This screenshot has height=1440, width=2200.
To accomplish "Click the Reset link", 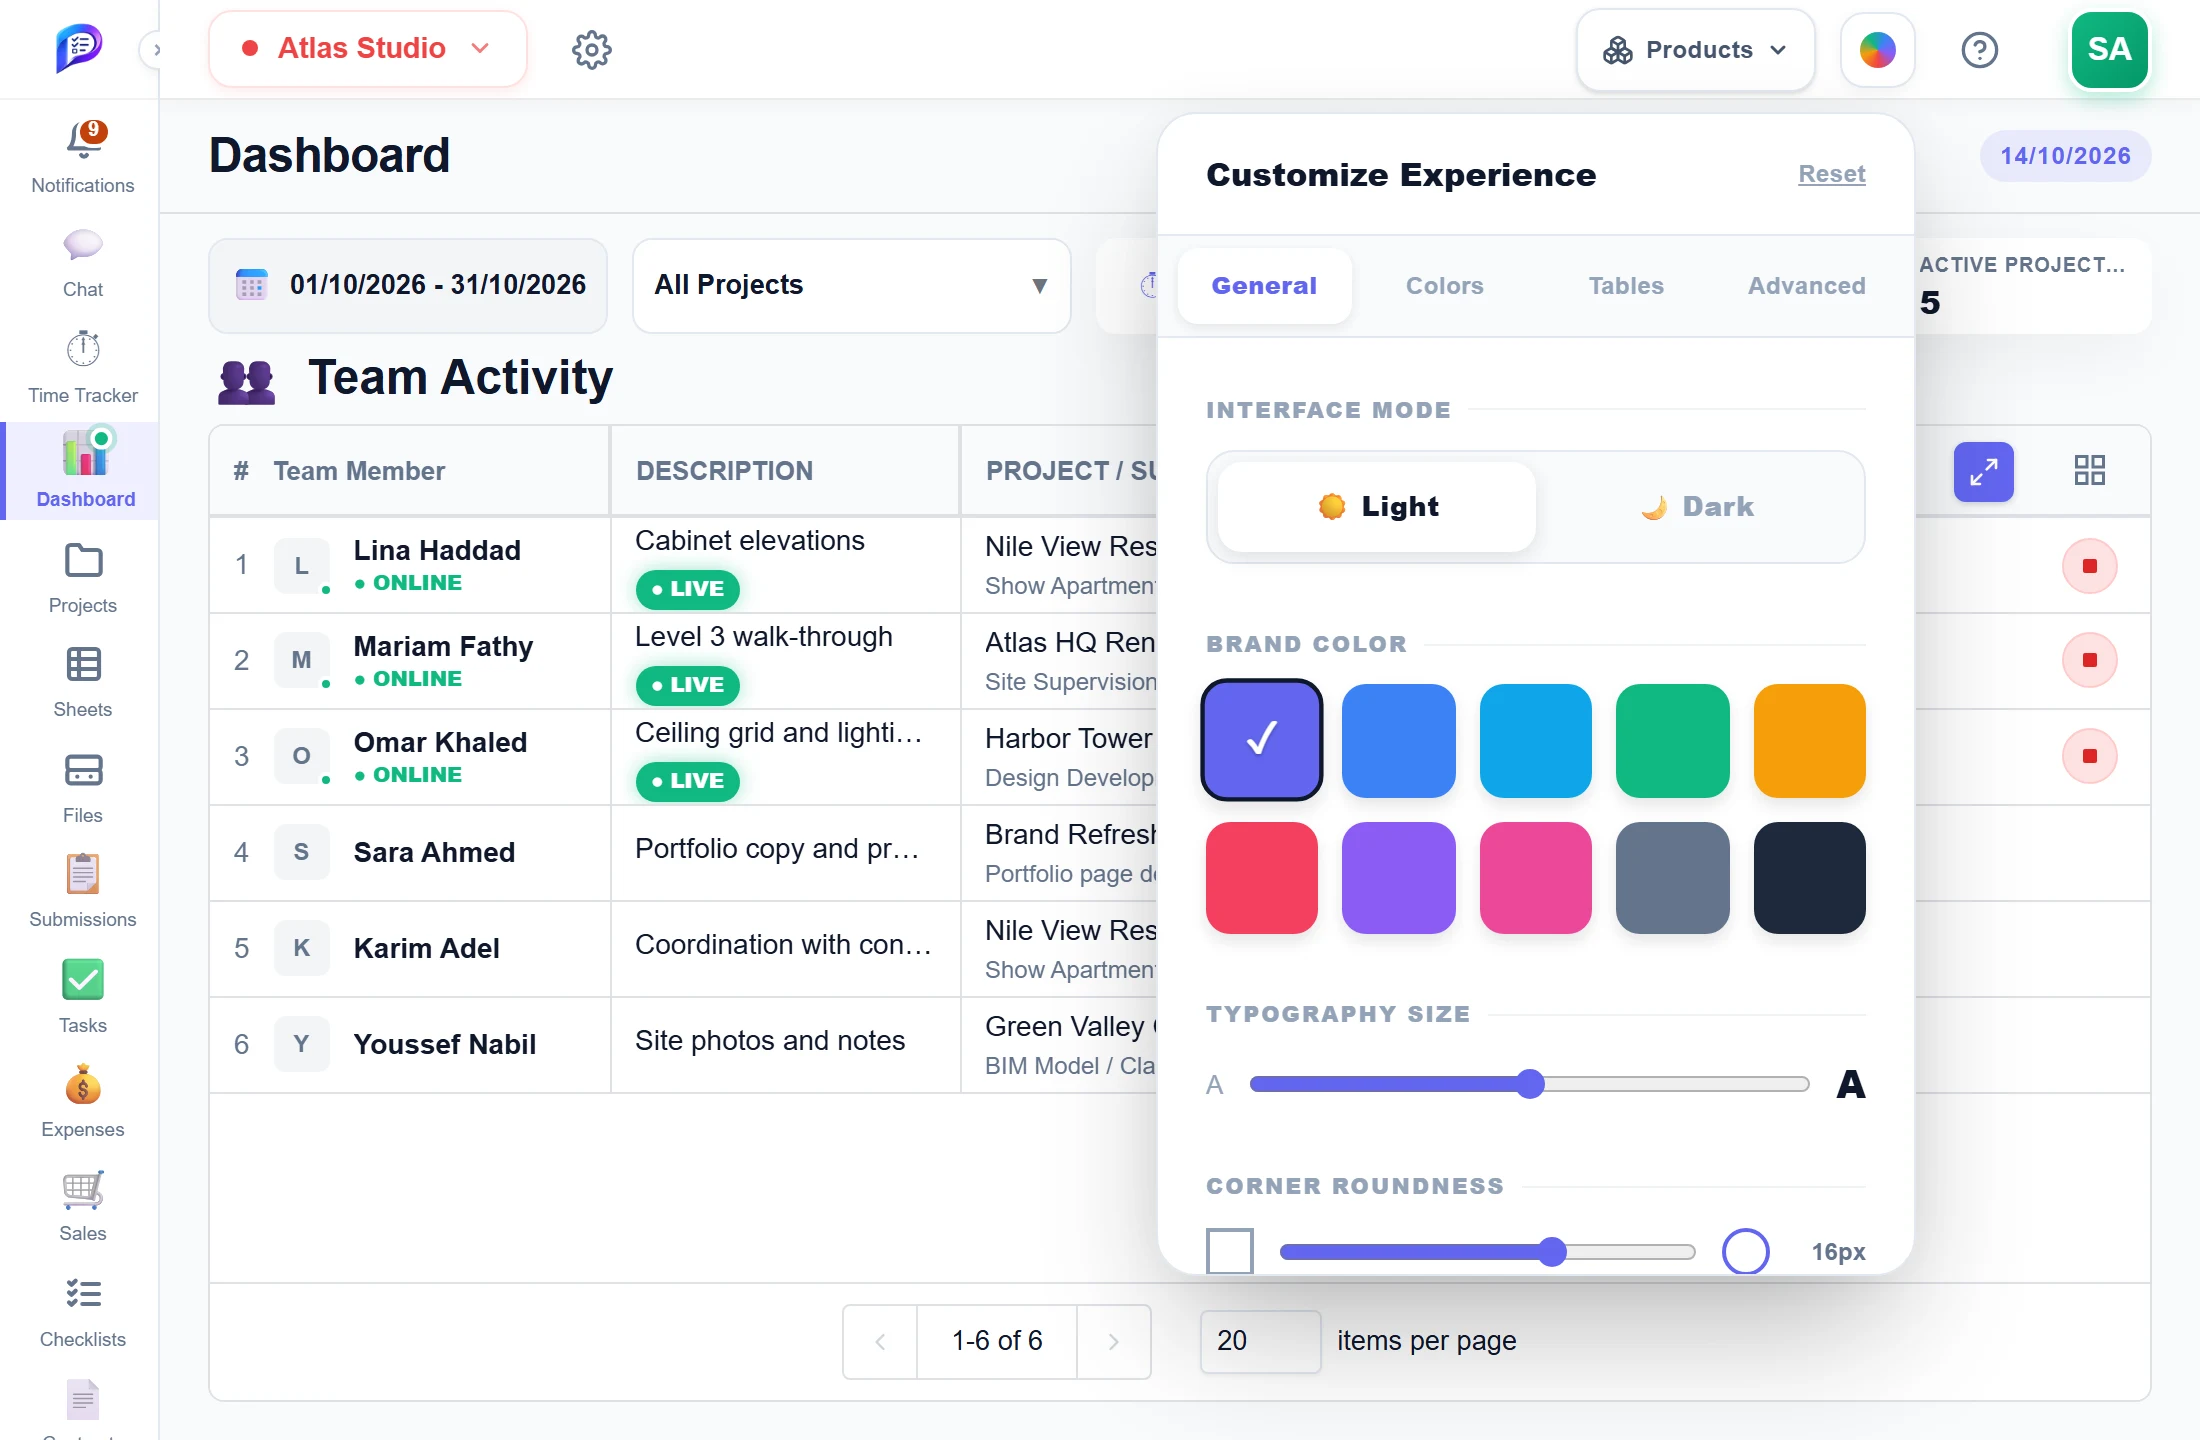I will point(1832,174).
